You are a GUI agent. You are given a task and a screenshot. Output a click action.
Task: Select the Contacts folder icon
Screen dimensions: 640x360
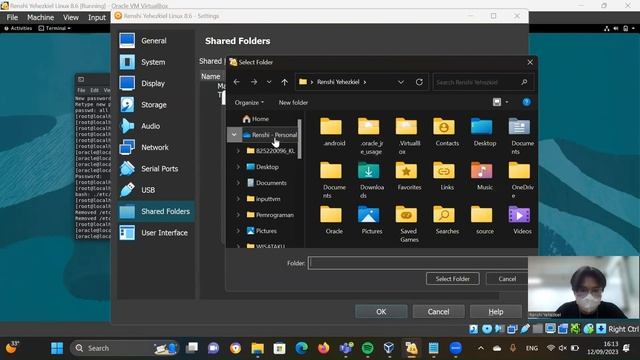point(444,127)
